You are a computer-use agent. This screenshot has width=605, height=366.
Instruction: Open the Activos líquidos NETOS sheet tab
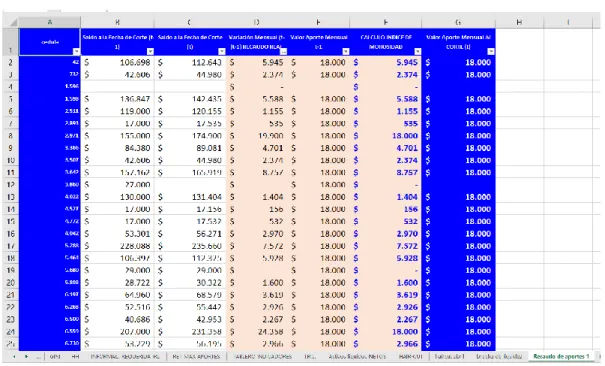point(357,356)
